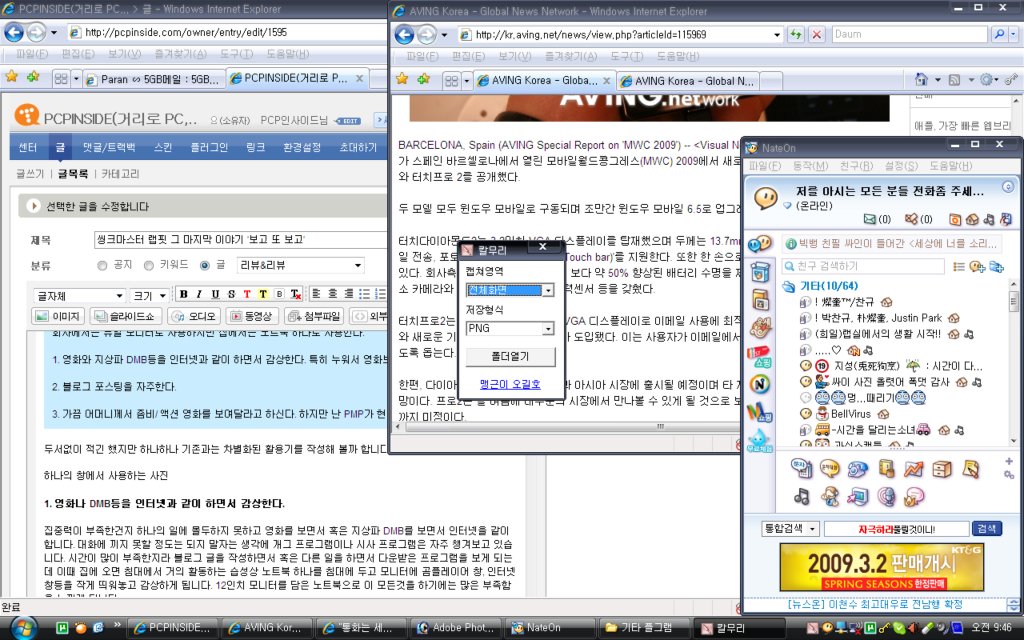Select friend BellVirus in NateOn list
Screen dimensions: 1024x640
[x=850, y=414]
